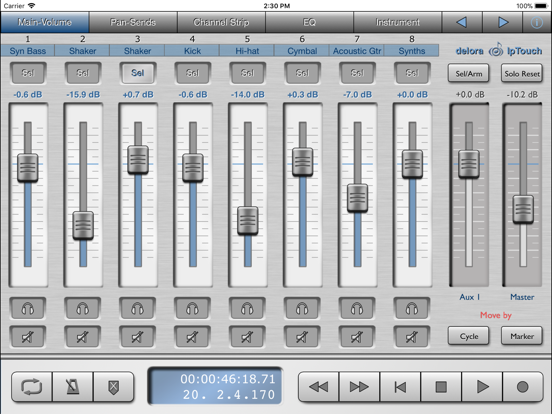Toggle Sel on the Cymbal channel
Screen dimensions: 552x414
302,73
